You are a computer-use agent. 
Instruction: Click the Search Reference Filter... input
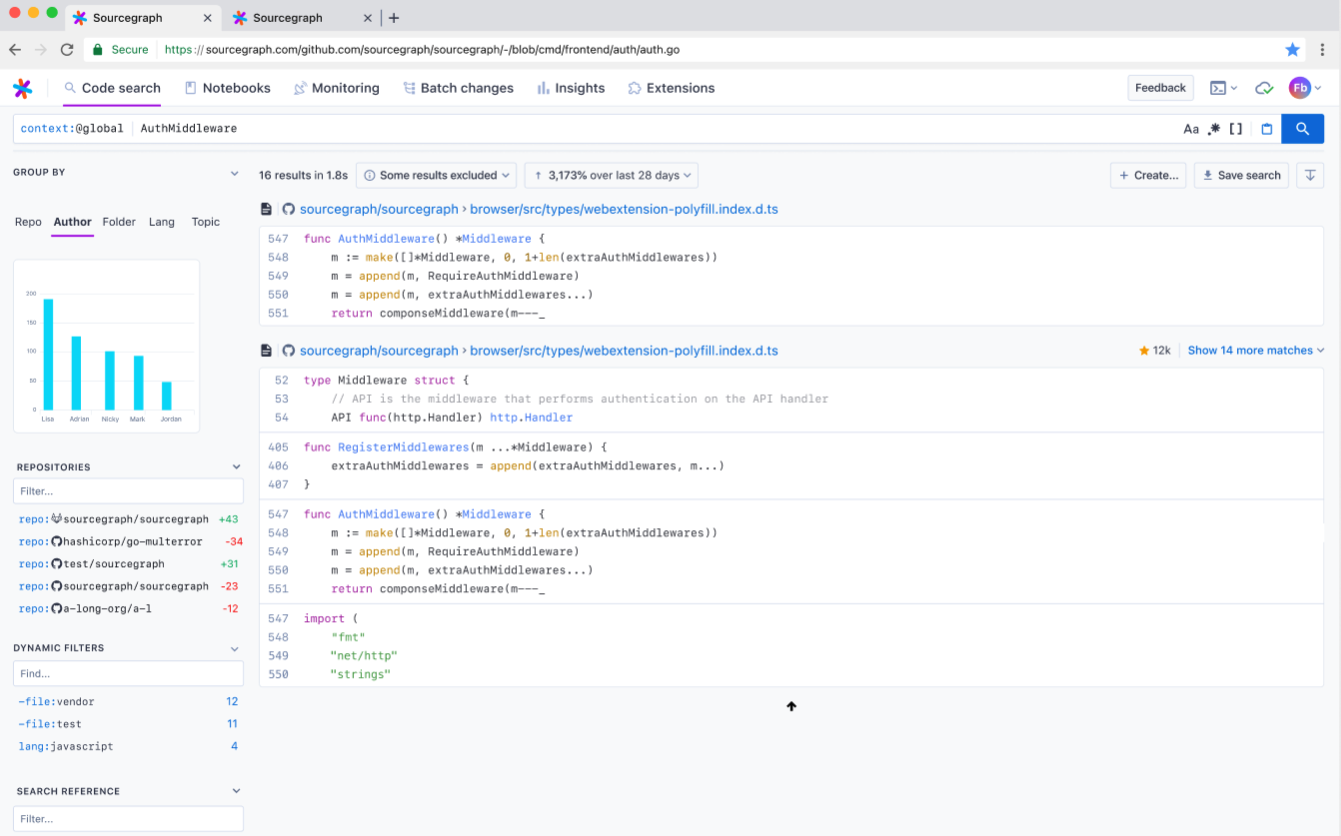point(128,819)
